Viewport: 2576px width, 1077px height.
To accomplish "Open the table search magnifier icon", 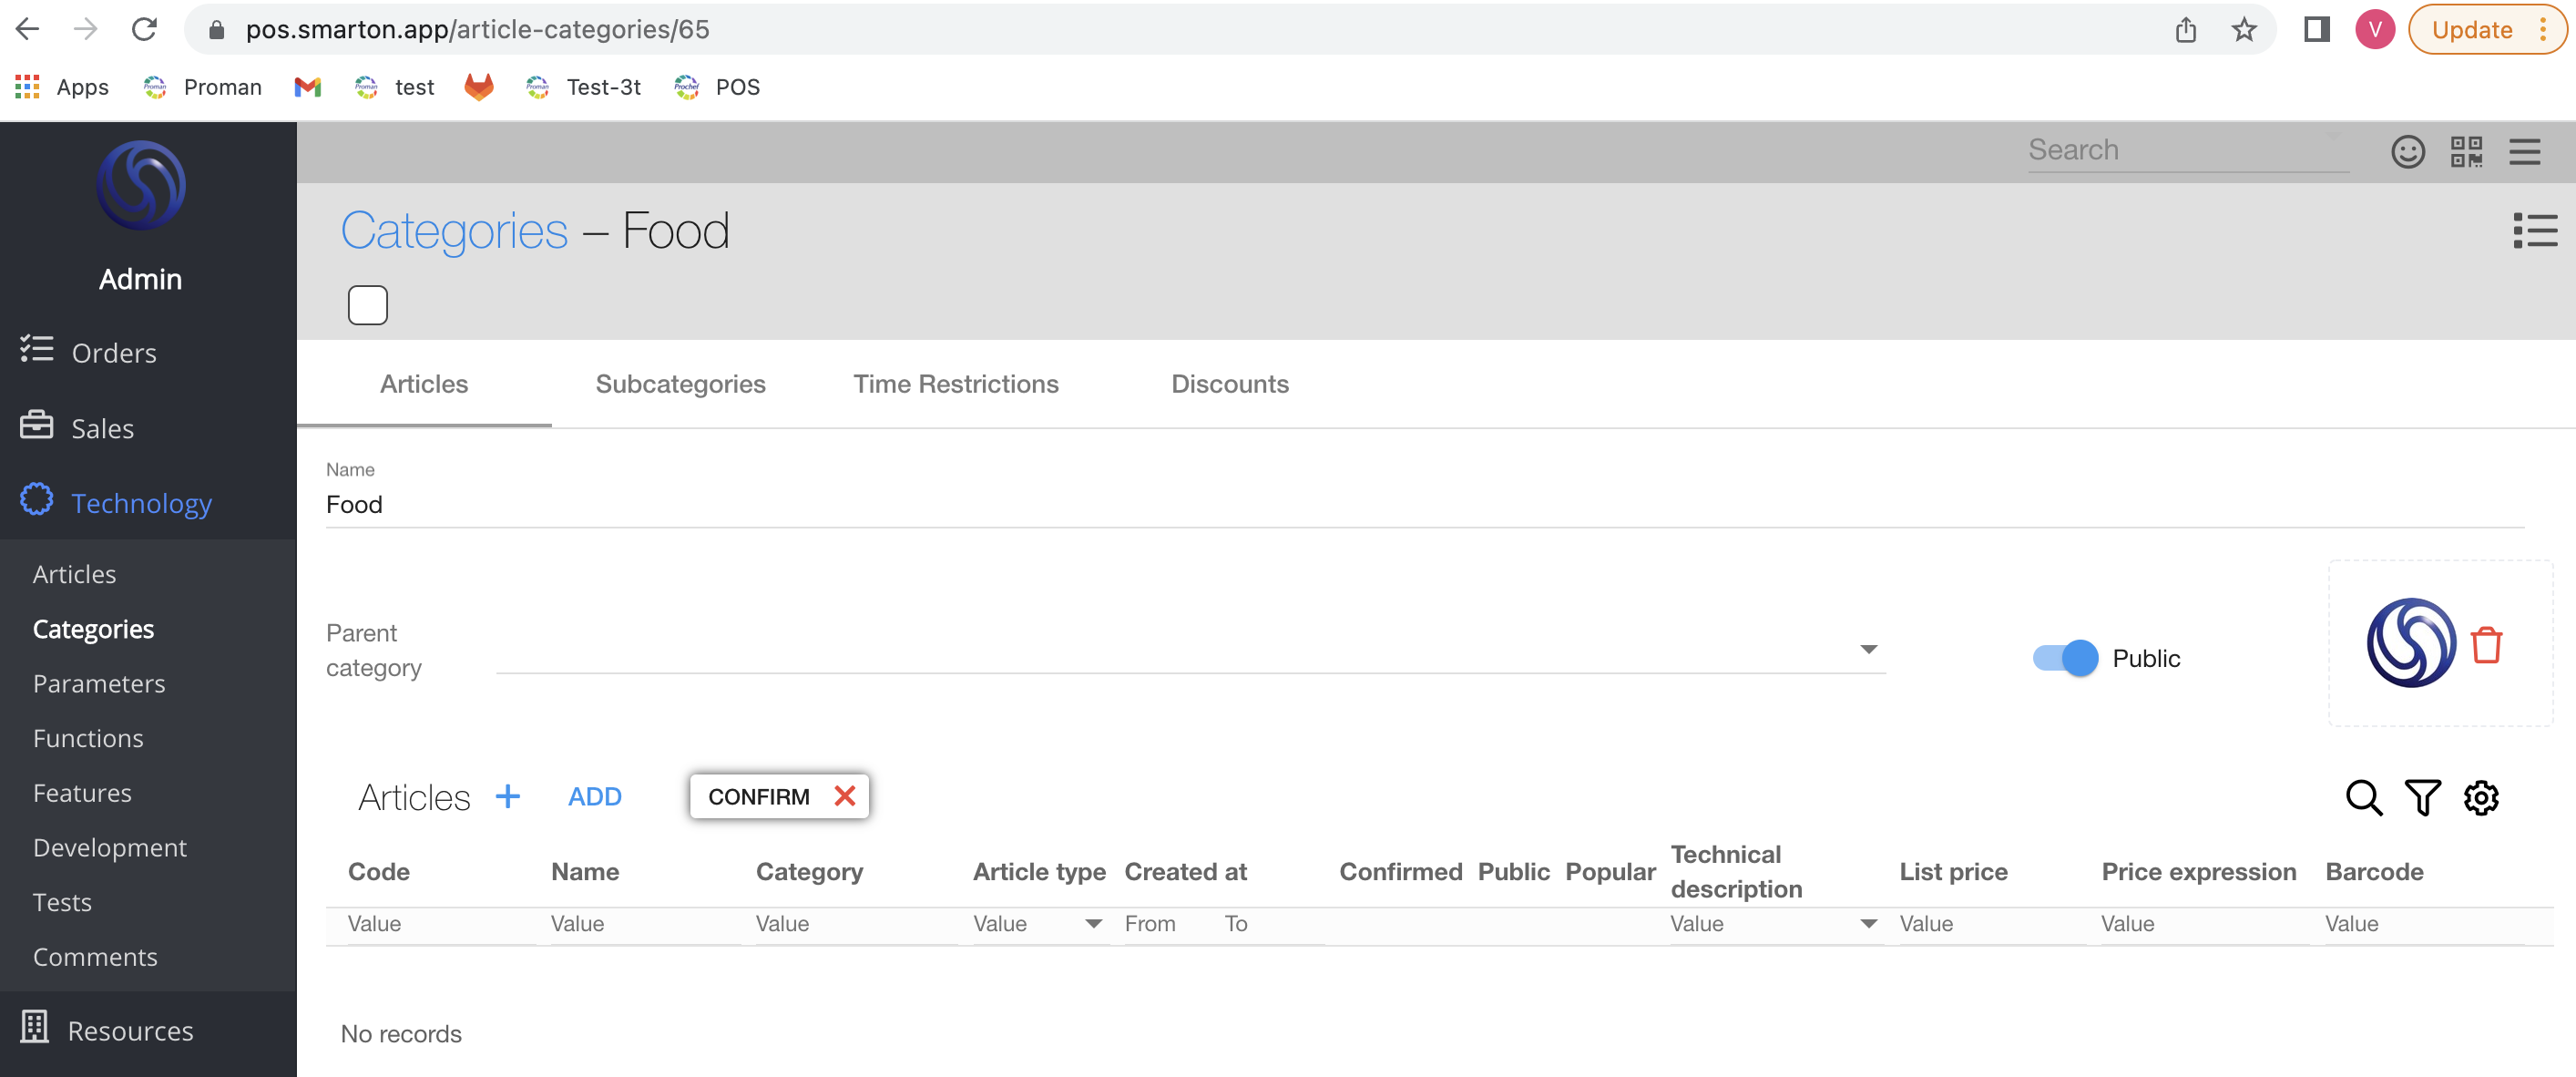I will 2363,797.
